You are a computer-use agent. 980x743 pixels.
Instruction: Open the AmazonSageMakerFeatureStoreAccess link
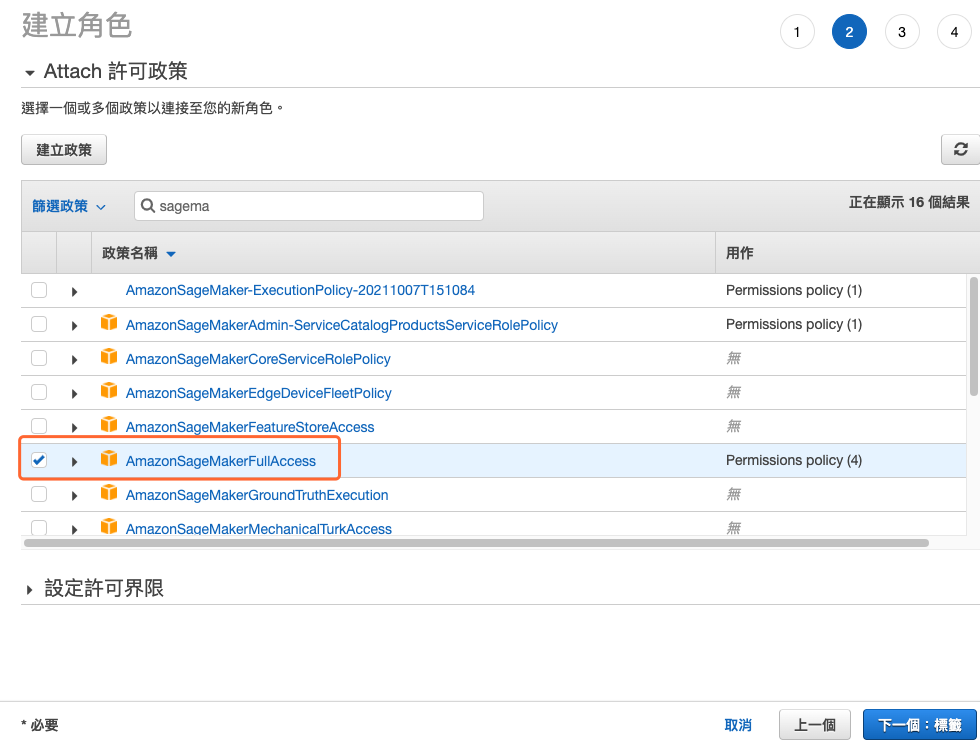pos(250,427)
